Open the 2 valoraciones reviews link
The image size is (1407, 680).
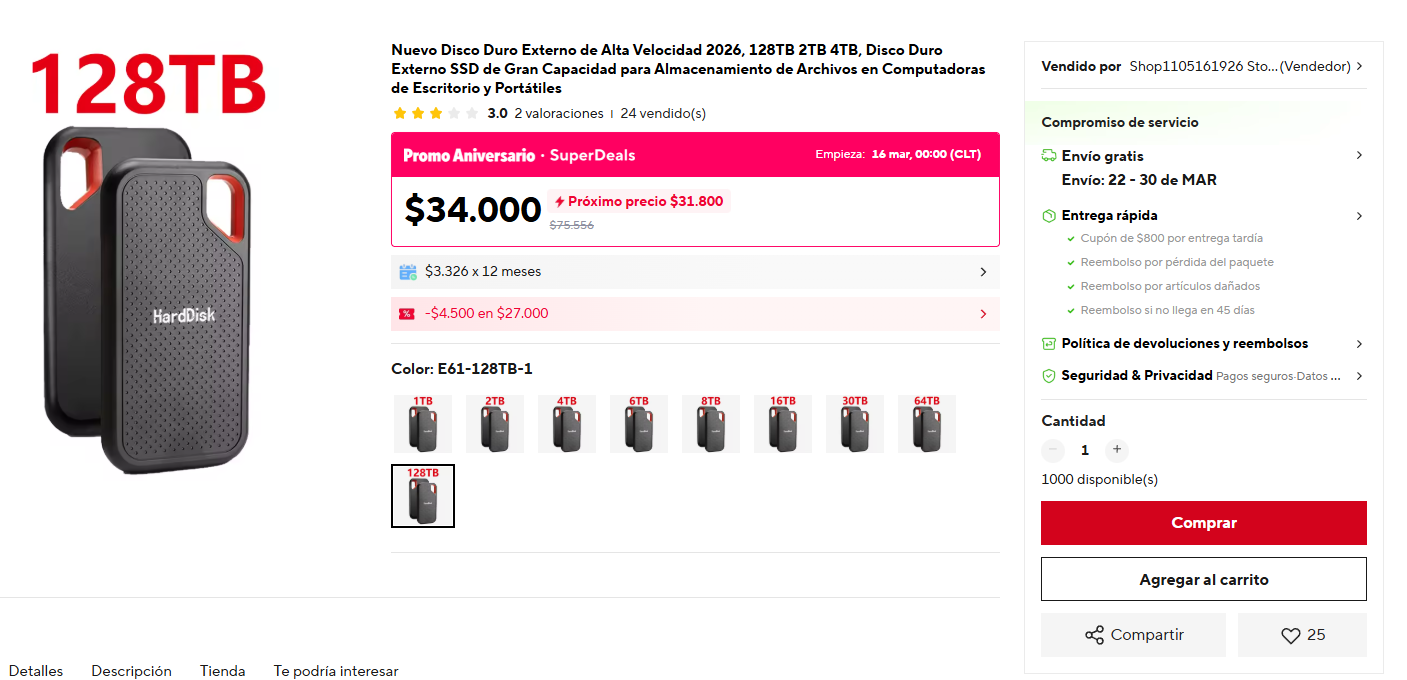pos(559,114)
